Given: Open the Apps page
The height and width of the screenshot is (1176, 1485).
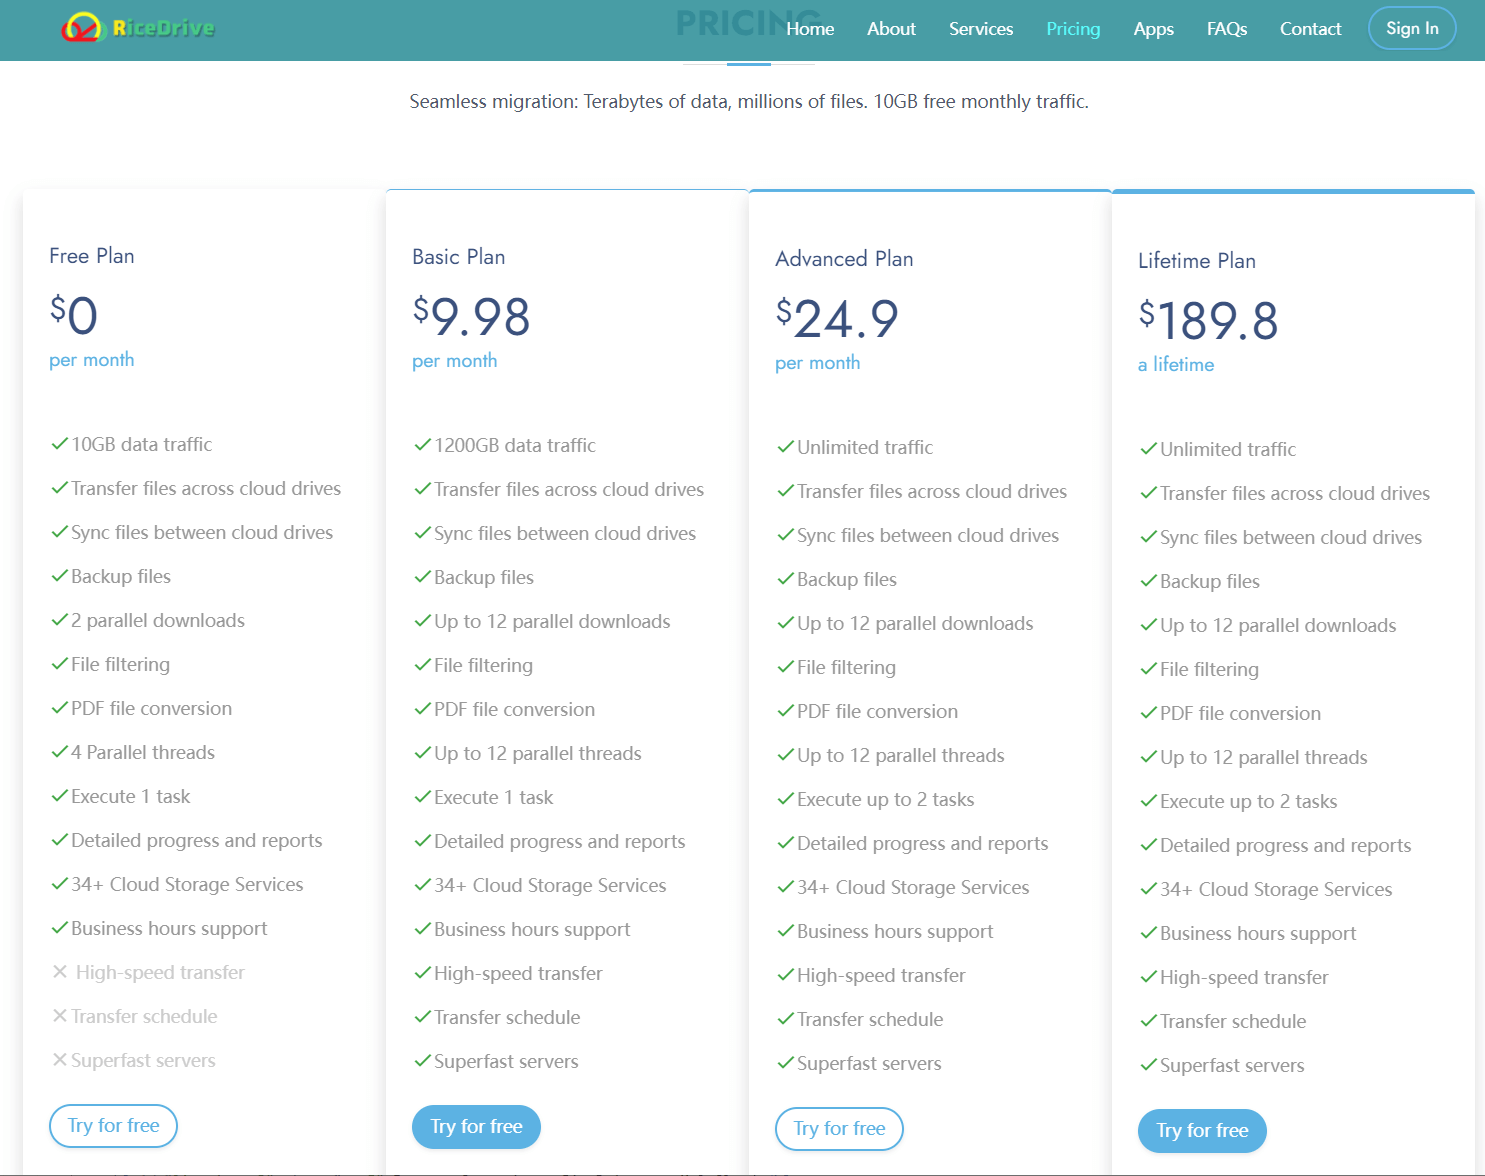Looking at the screenshot, I should click(1153, 29).
